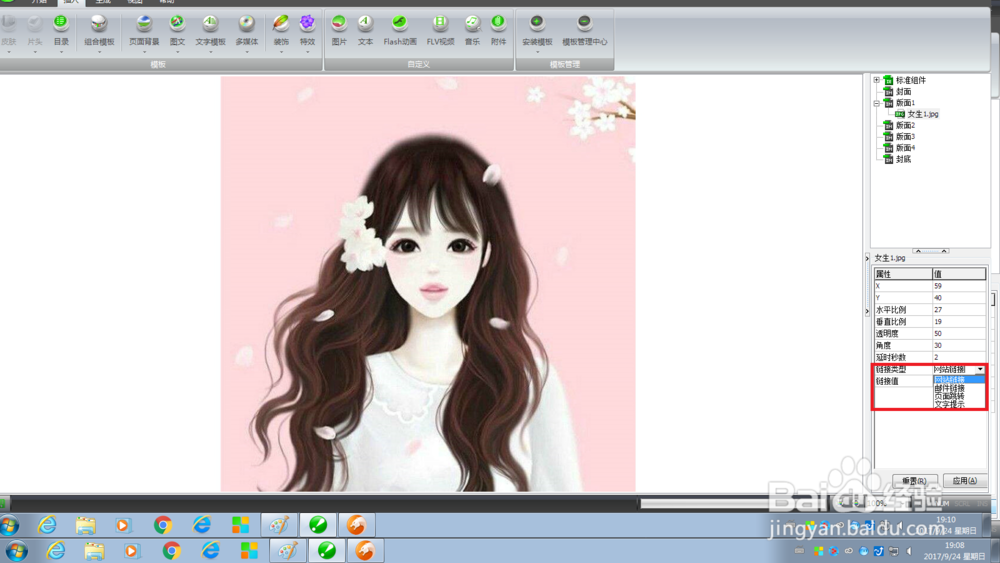The width and height of the screenshot is (1000, 563).
Task: Click the Start button in the lower taskbar
Action: (17, 550)
